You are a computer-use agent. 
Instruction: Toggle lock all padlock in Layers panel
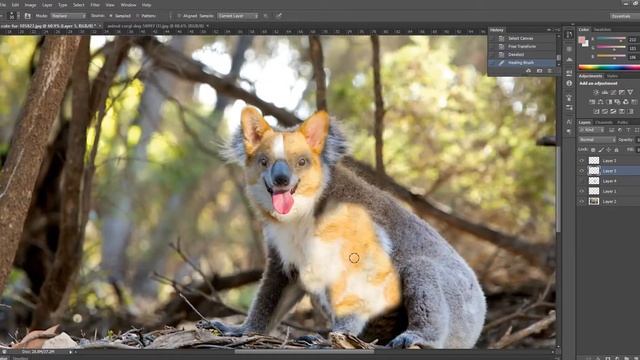tap(616, 150)
